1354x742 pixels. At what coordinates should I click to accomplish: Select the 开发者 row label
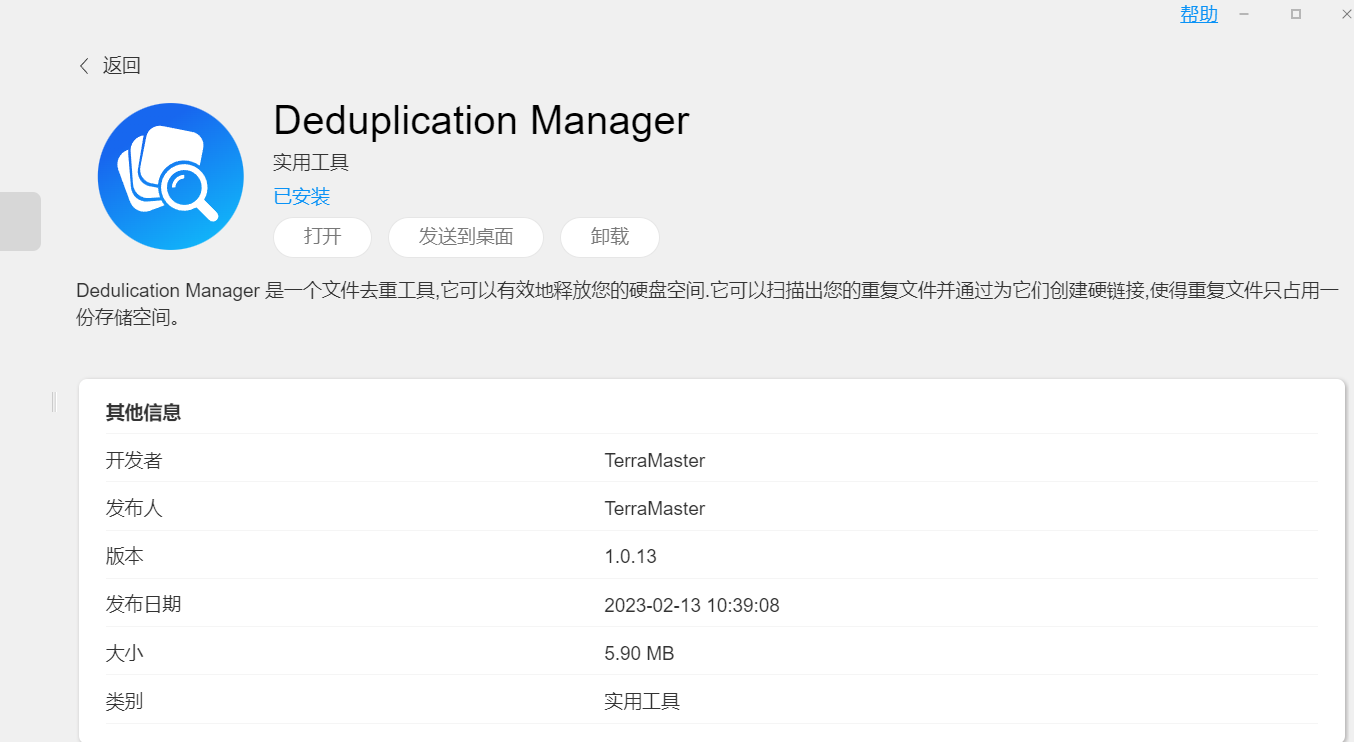[134, 461]
